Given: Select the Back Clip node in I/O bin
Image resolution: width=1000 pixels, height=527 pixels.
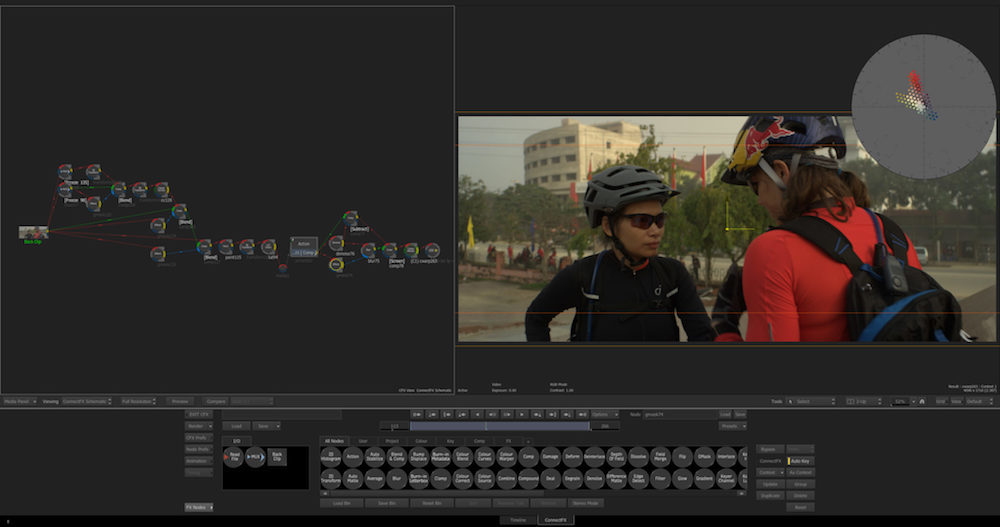Looking at the screenshot, I should click(277, 457).
